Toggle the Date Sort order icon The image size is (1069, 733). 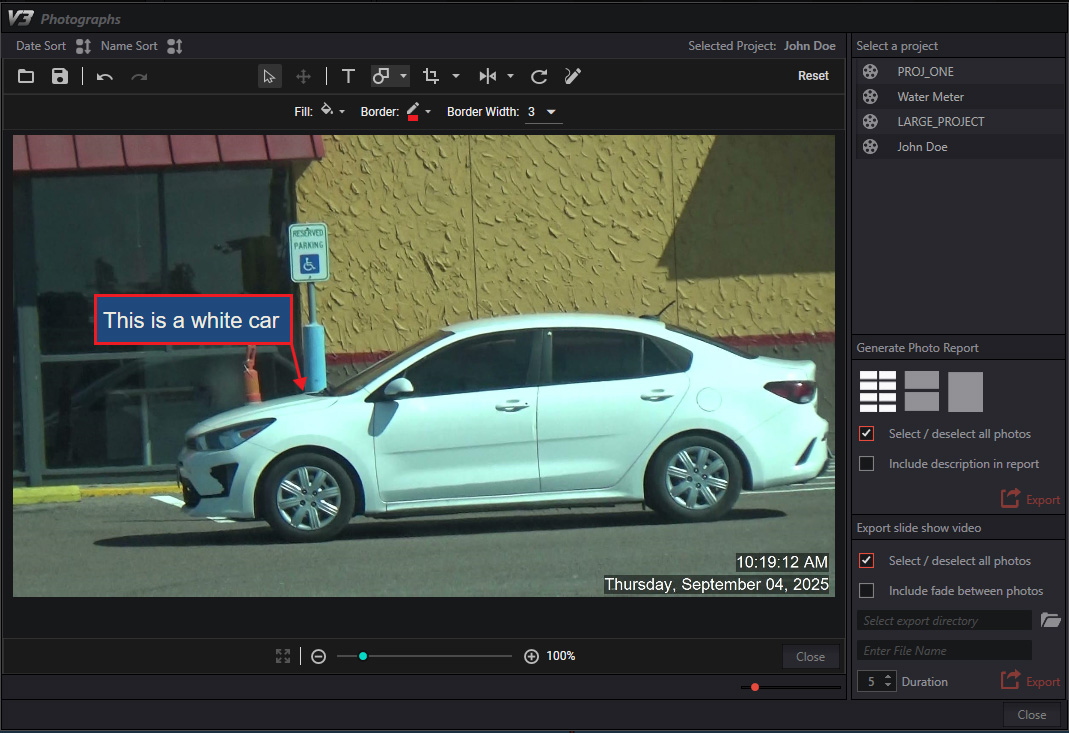(83, 46)
